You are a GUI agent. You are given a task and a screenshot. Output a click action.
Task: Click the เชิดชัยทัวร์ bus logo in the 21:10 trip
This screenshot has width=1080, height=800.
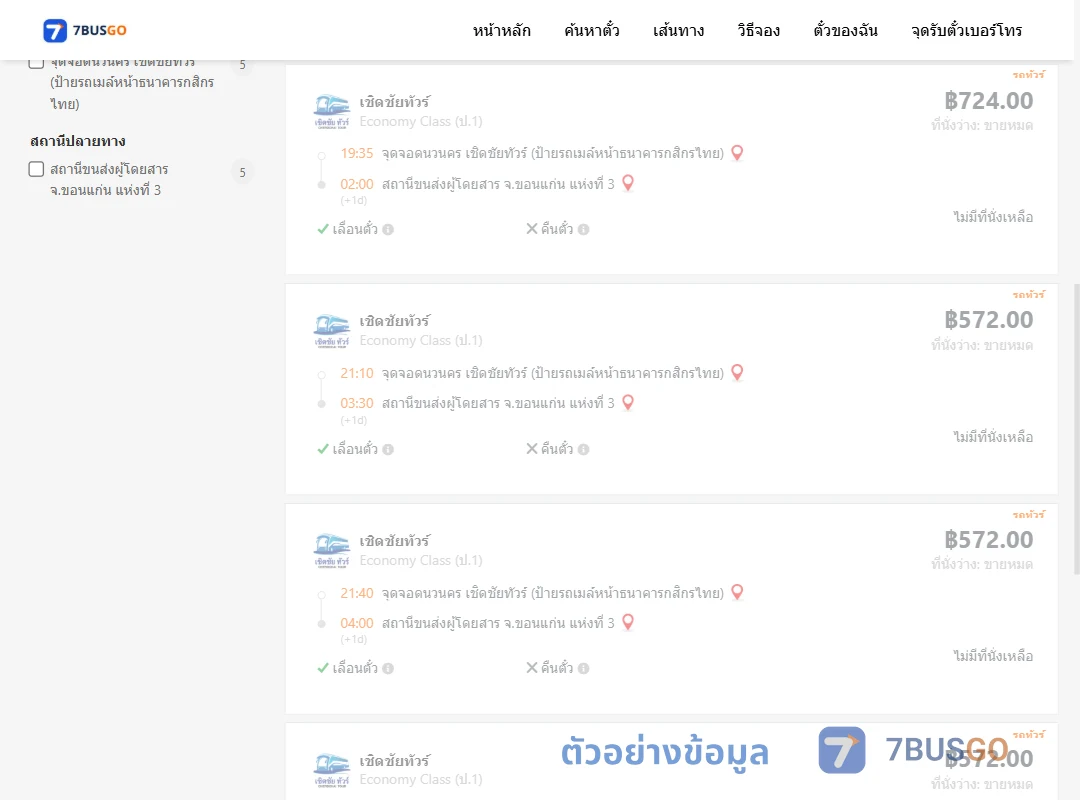[x=332, y=331]
